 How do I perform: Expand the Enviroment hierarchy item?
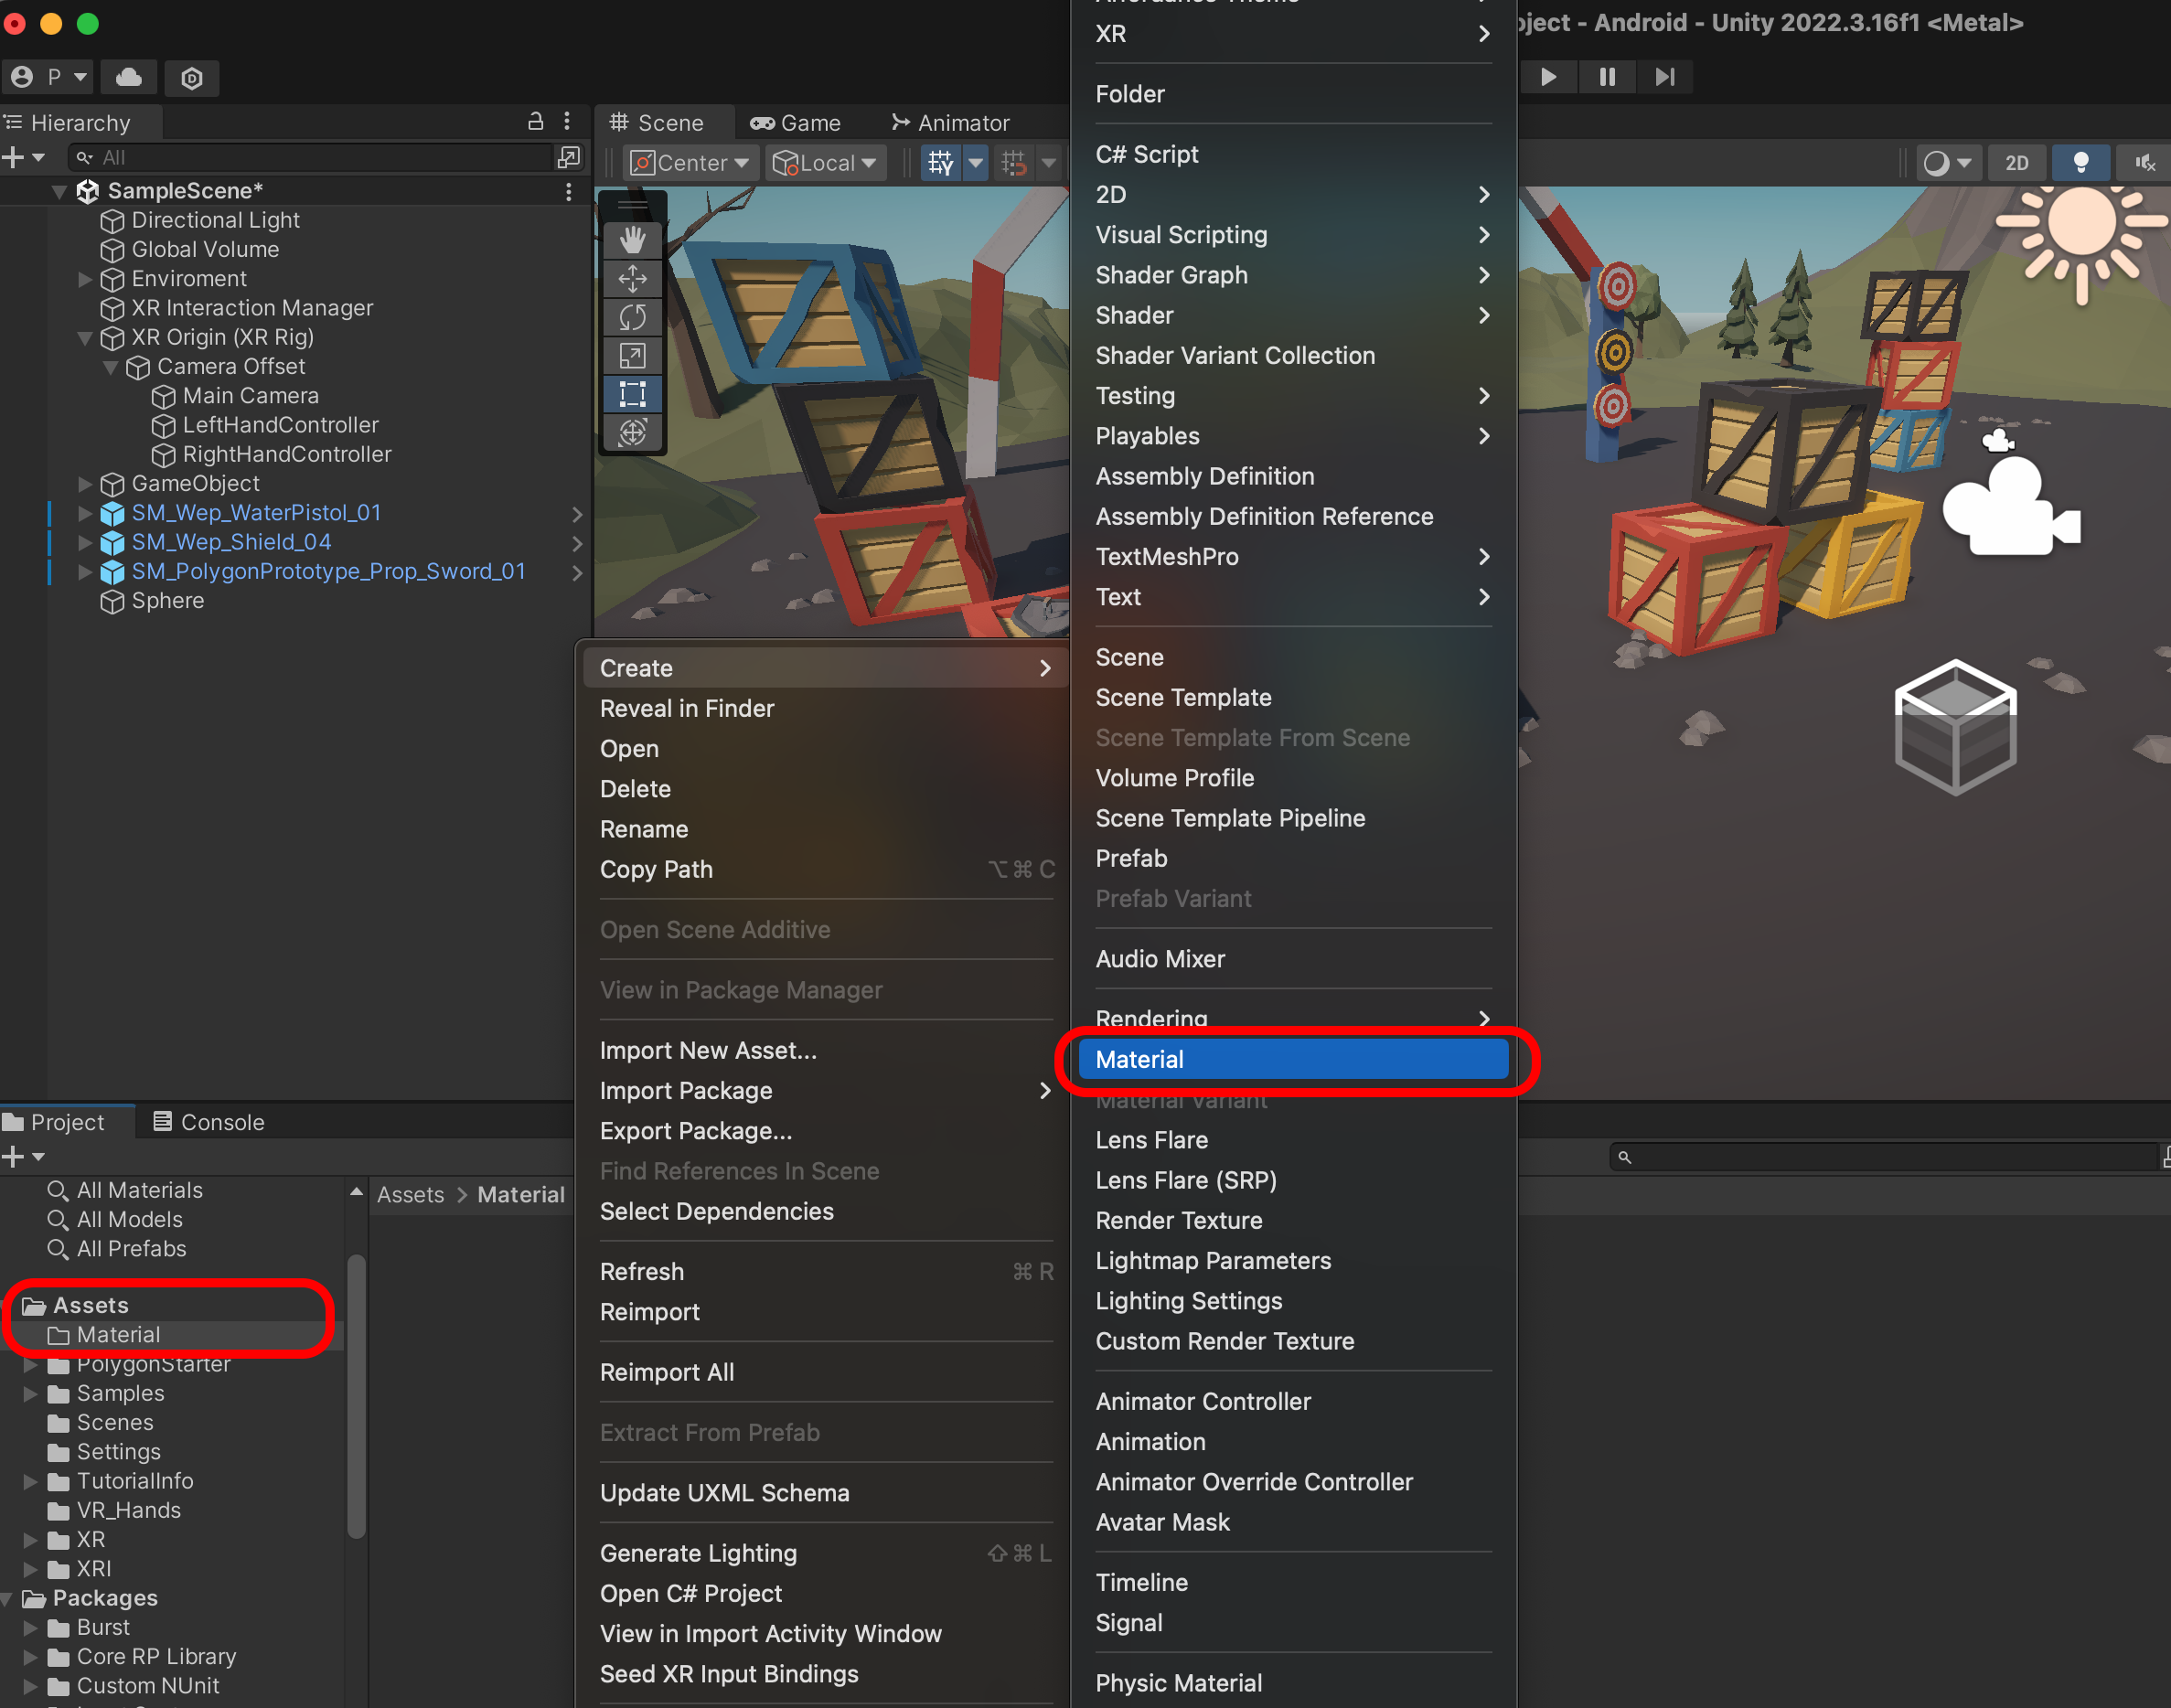click(85, 279)
